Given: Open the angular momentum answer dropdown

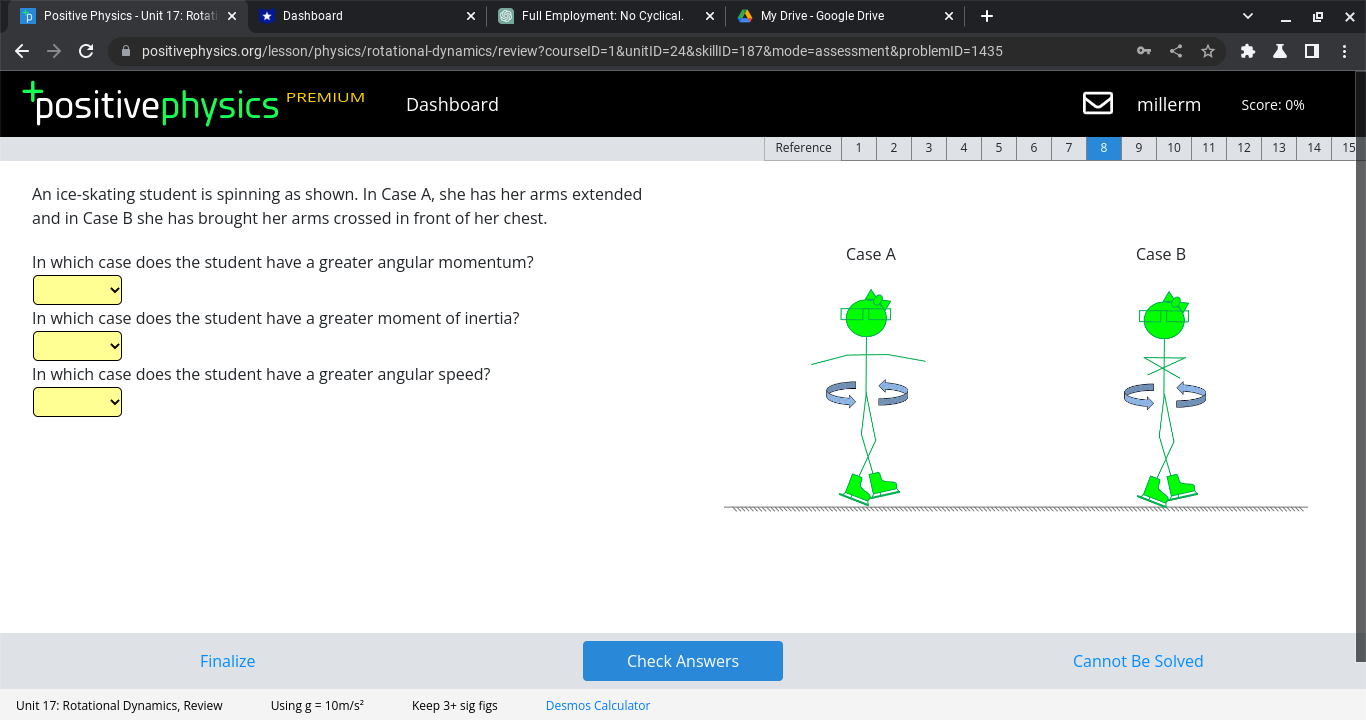Looking at the screenshot, I should tap(77, 289).
